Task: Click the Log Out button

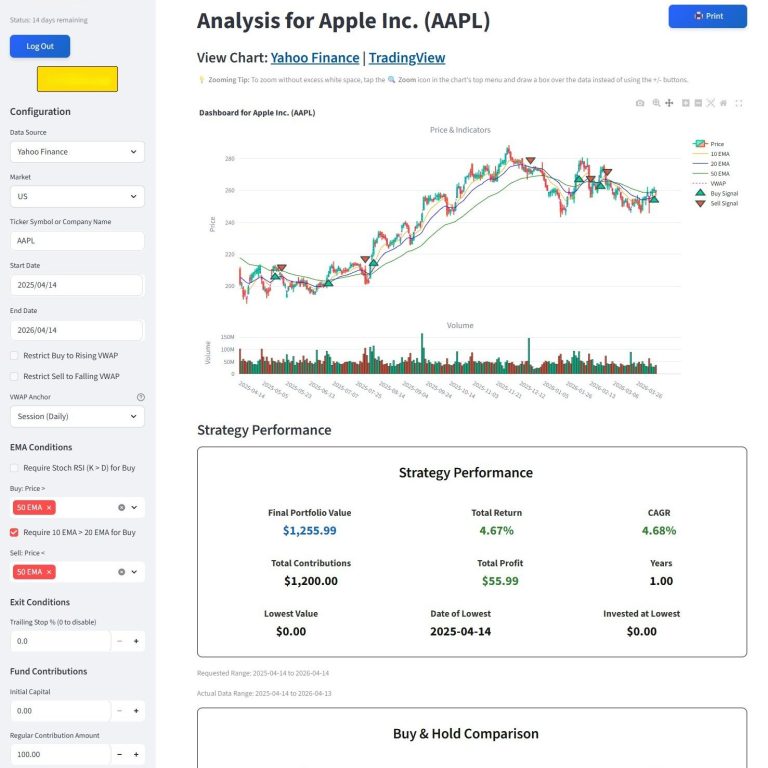Action: (40, 46)
